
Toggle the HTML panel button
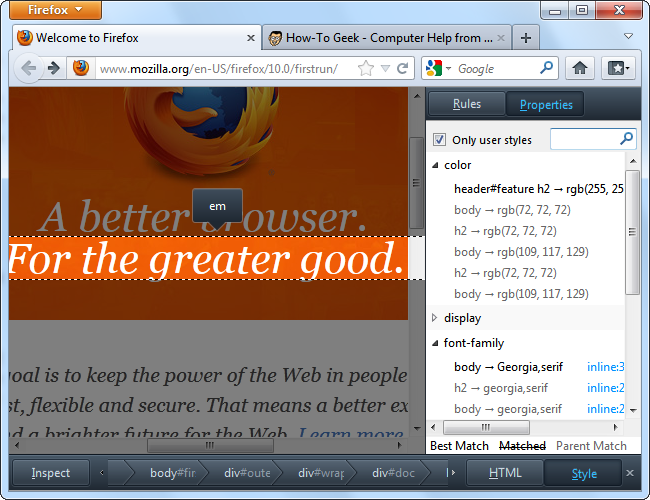(x=505, y=473)
